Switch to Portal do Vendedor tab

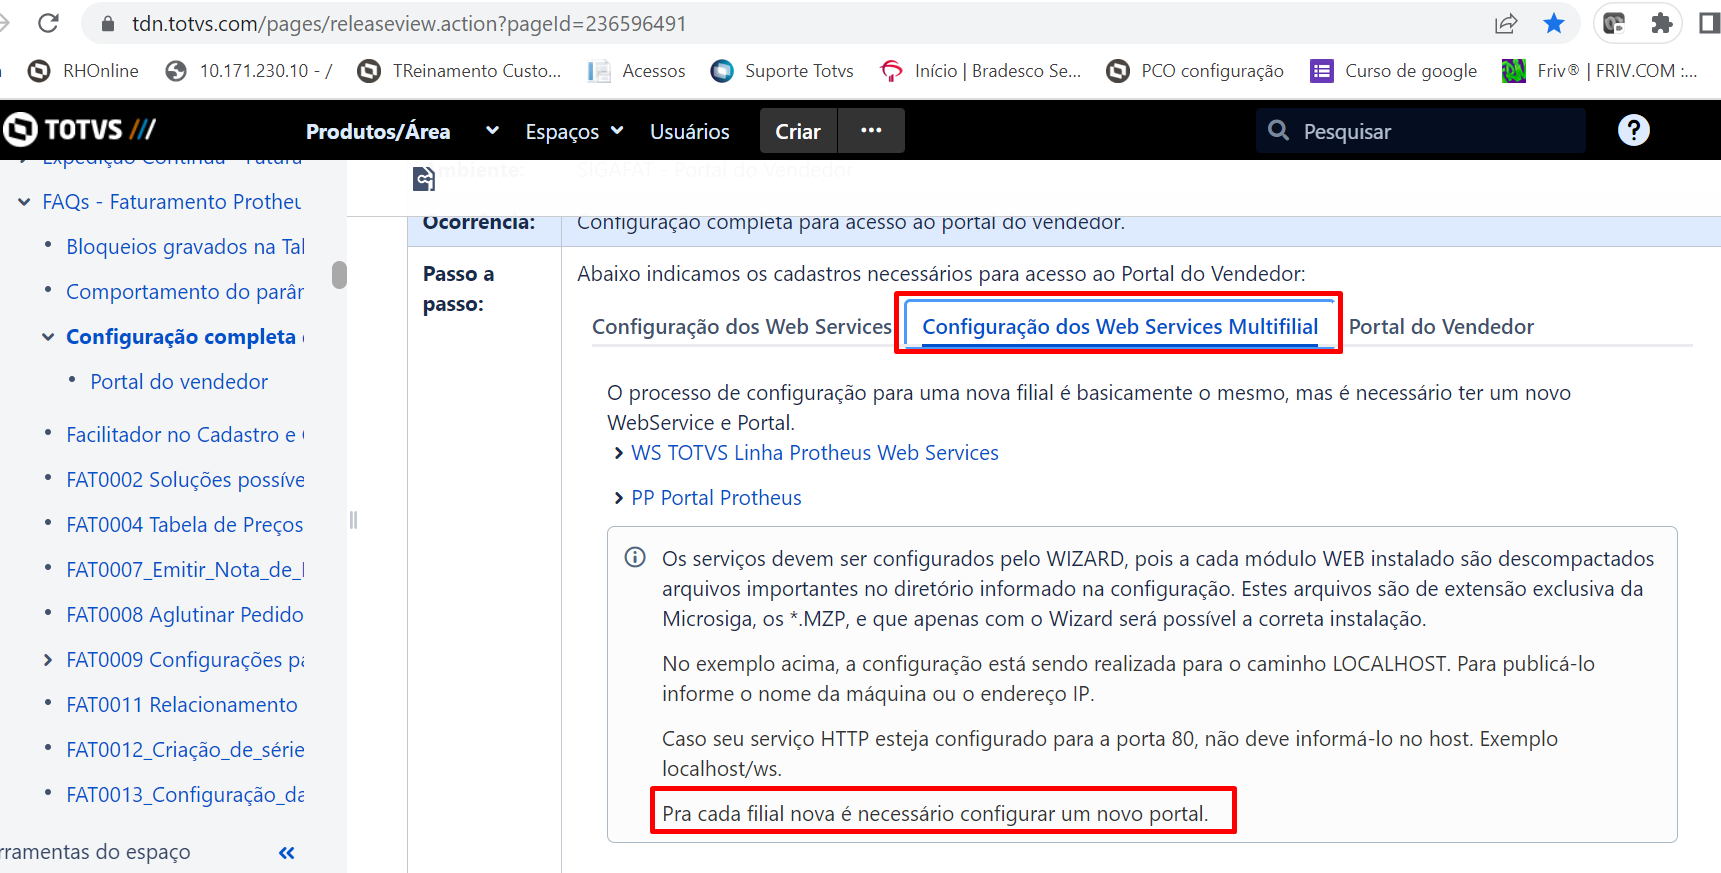coord(1441,327)
